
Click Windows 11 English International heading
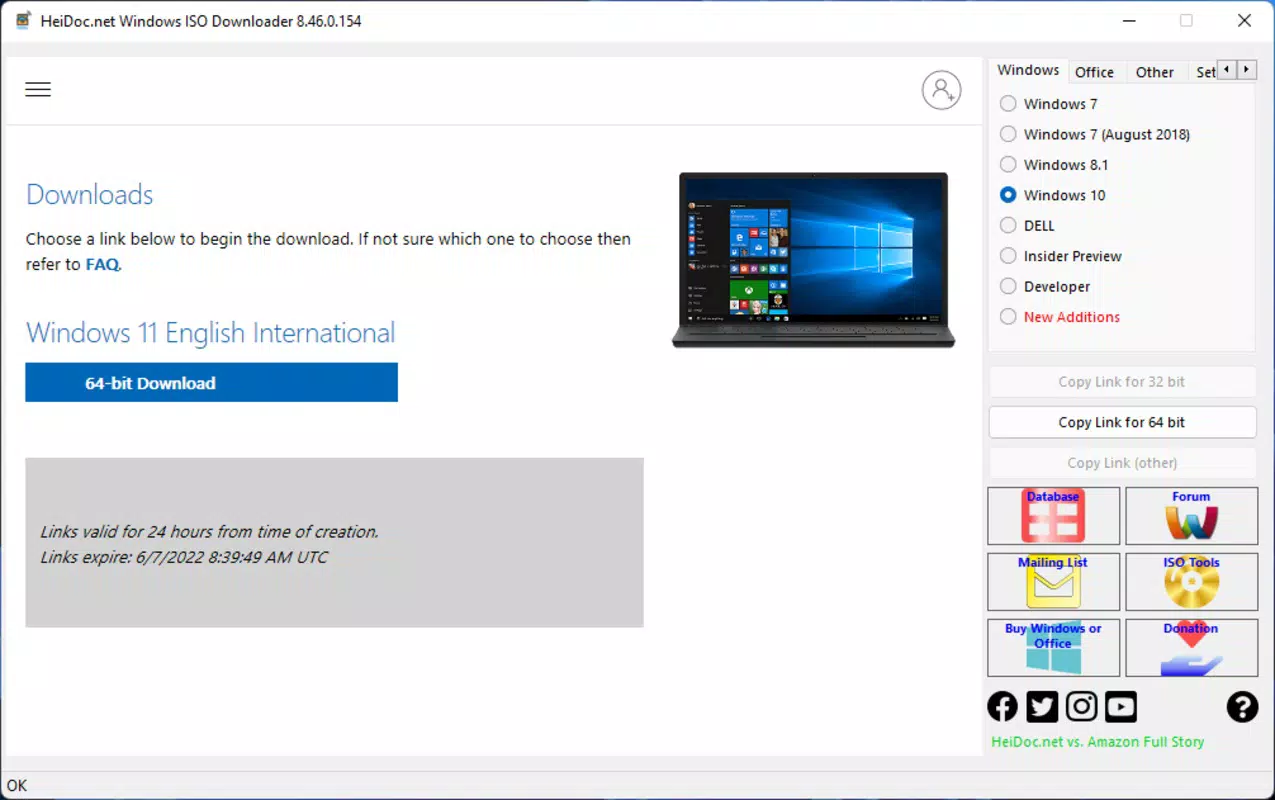(210, 333)
